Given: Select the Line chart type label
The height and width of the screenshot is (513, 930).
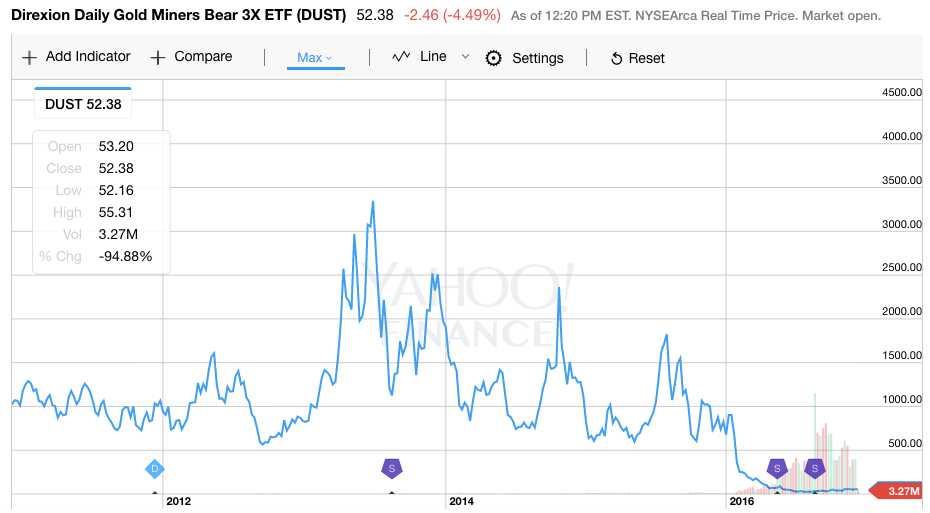Looking at the screenshot, I should click(433, 56).
